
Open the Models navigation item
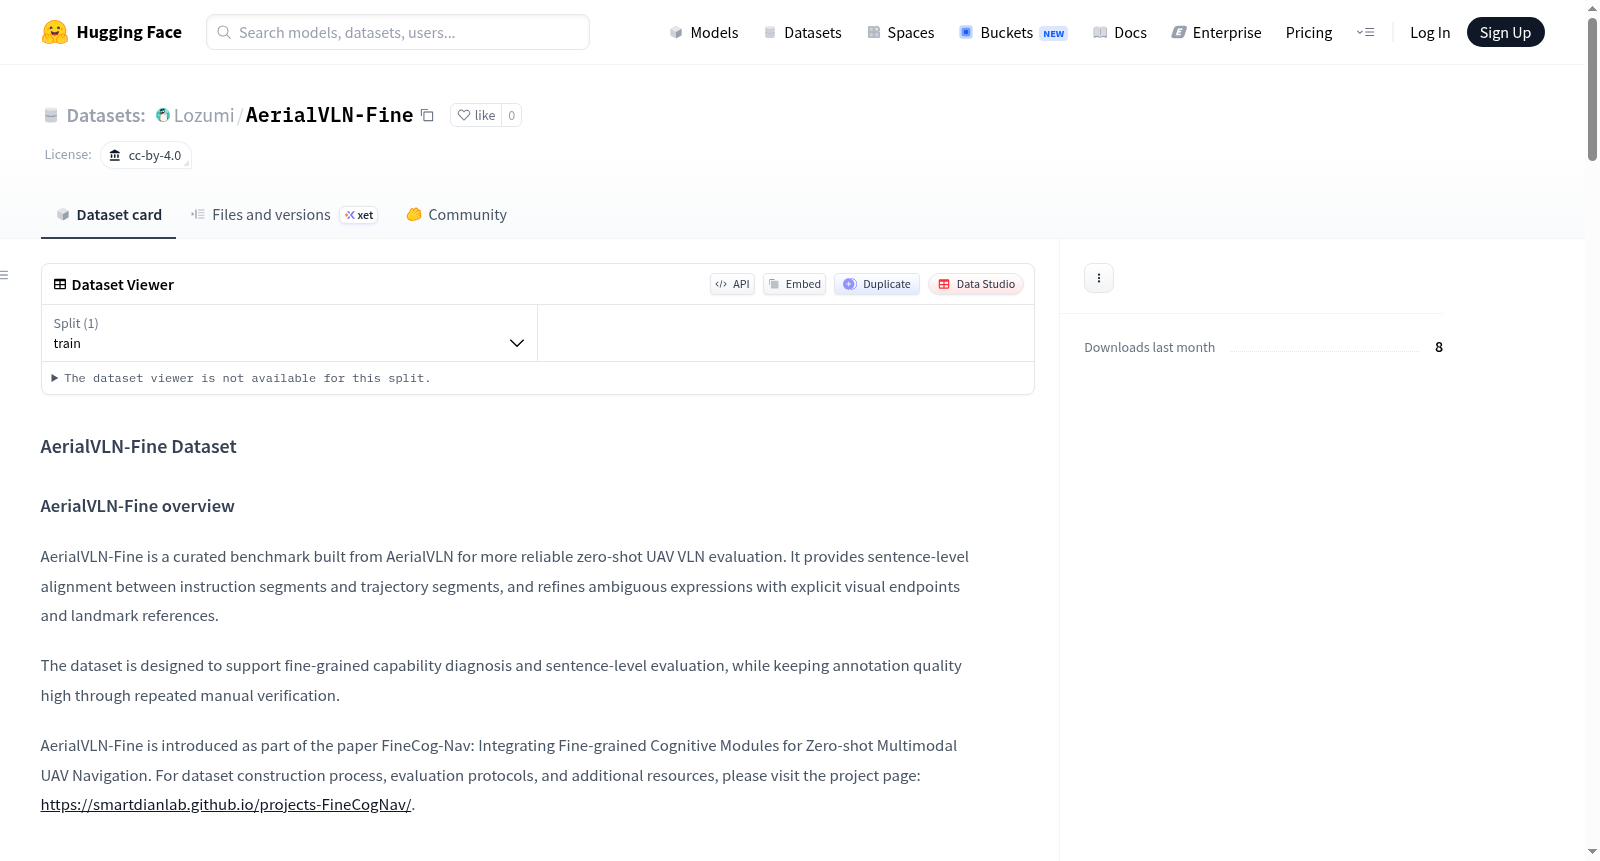pos(704,32)
